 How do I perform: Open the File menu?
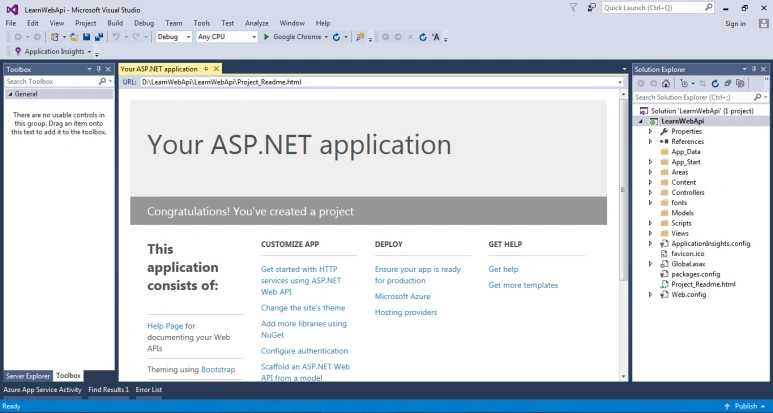click(x=11, y=23)
